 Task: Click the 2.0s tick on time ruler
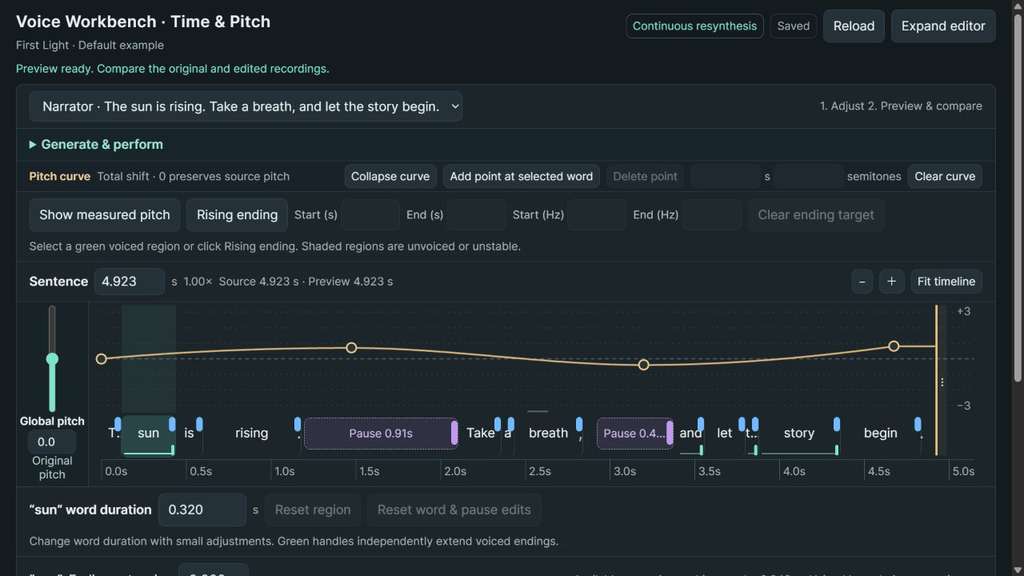(x=455, y=471)
